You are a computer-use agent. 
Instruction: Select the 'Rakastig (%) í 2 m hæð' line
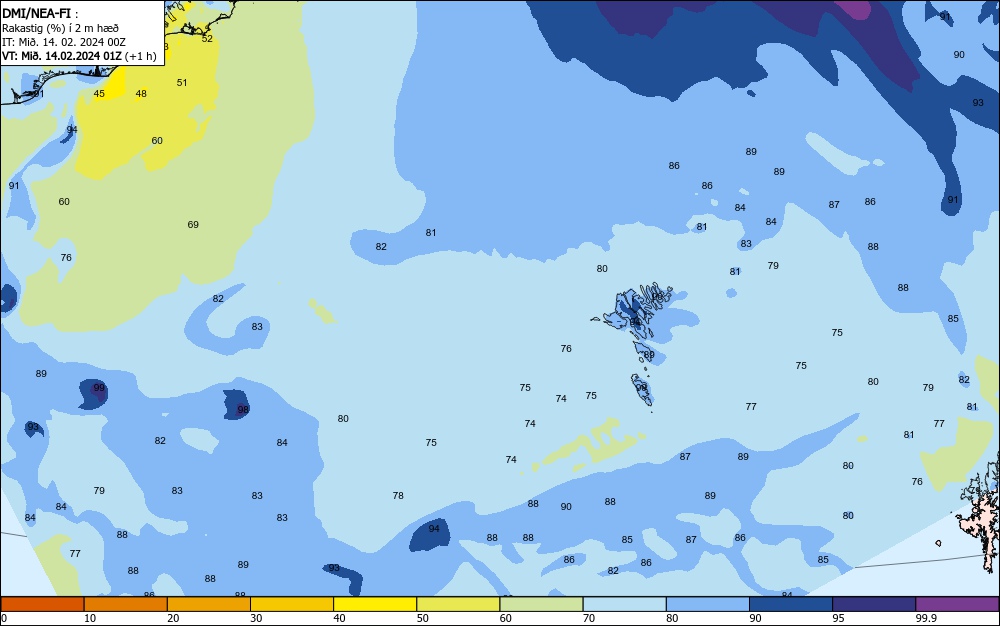coord(61,28)
